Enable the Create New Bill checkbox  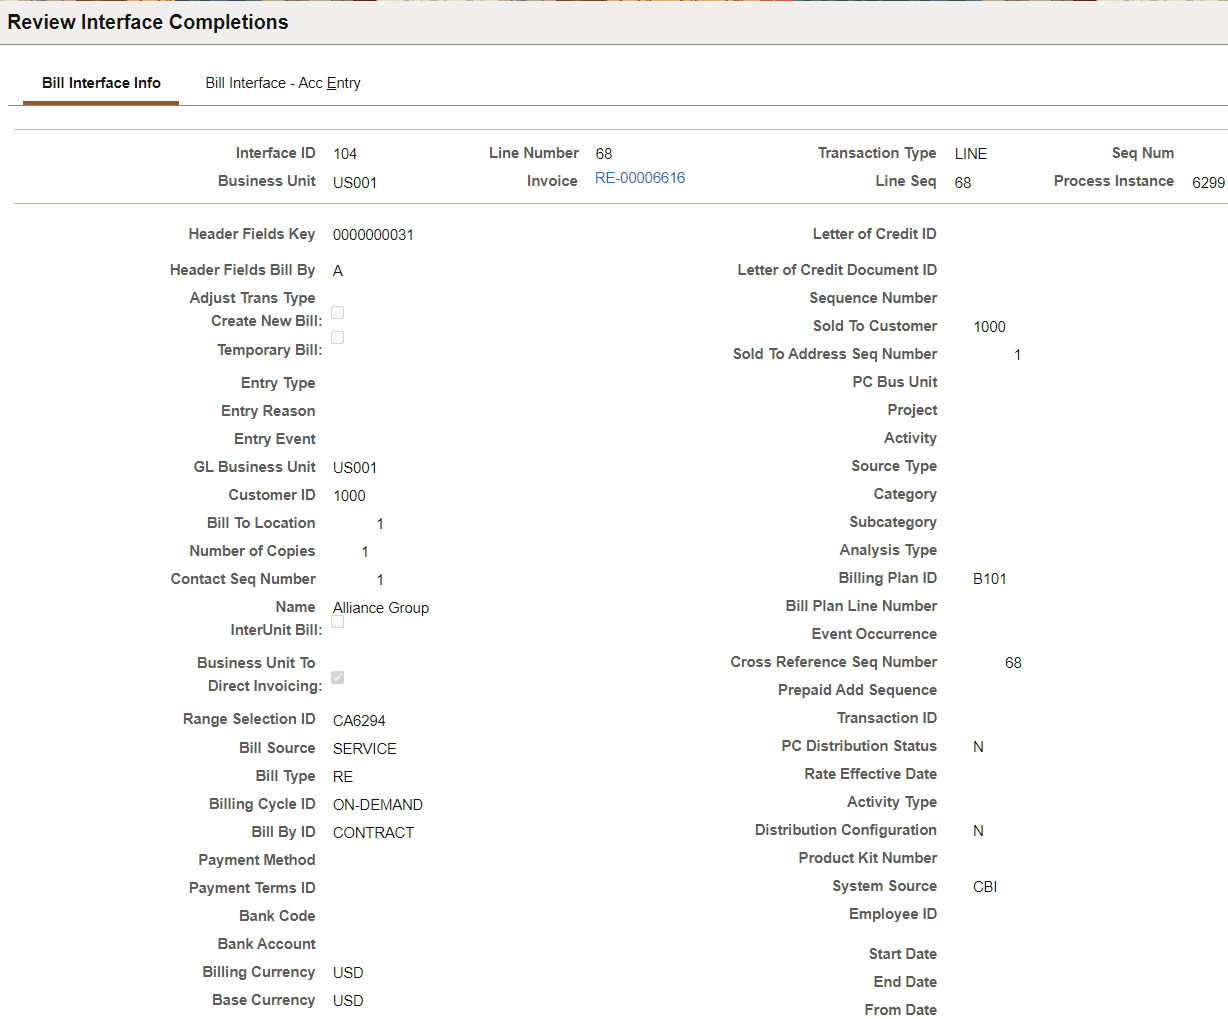[x=337, y=312]
